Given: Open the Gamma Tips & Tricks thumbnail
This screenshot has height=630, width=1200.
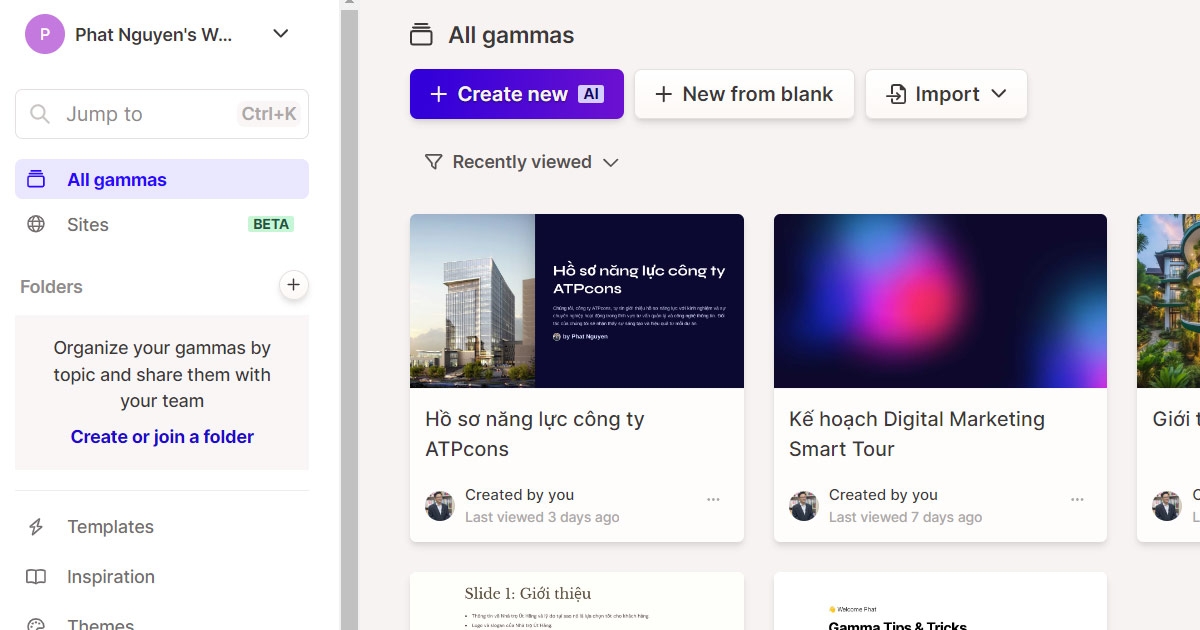Looking at the screenshot, I should click(940, 601).
